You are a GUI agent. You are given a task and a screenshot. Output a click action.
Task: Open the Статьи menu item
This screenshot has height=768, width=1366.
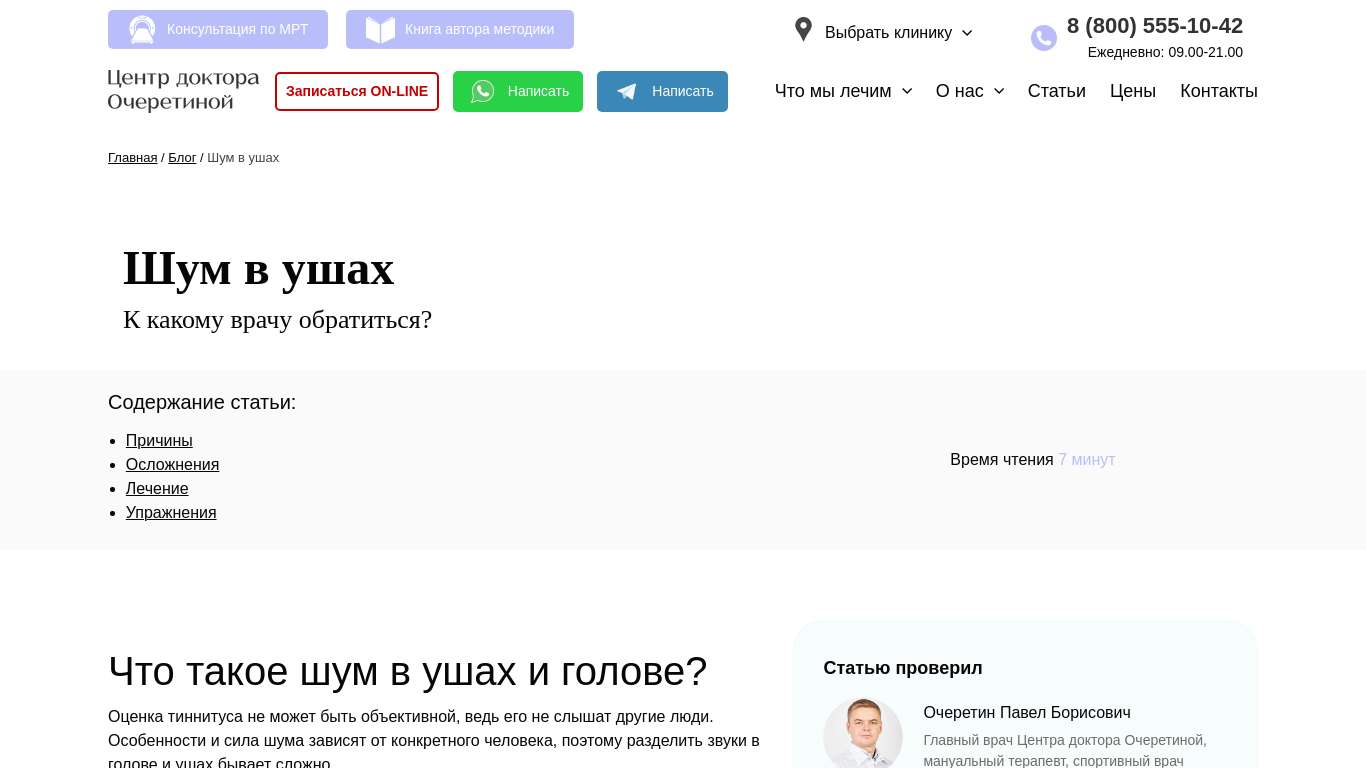coord(1056,91)
